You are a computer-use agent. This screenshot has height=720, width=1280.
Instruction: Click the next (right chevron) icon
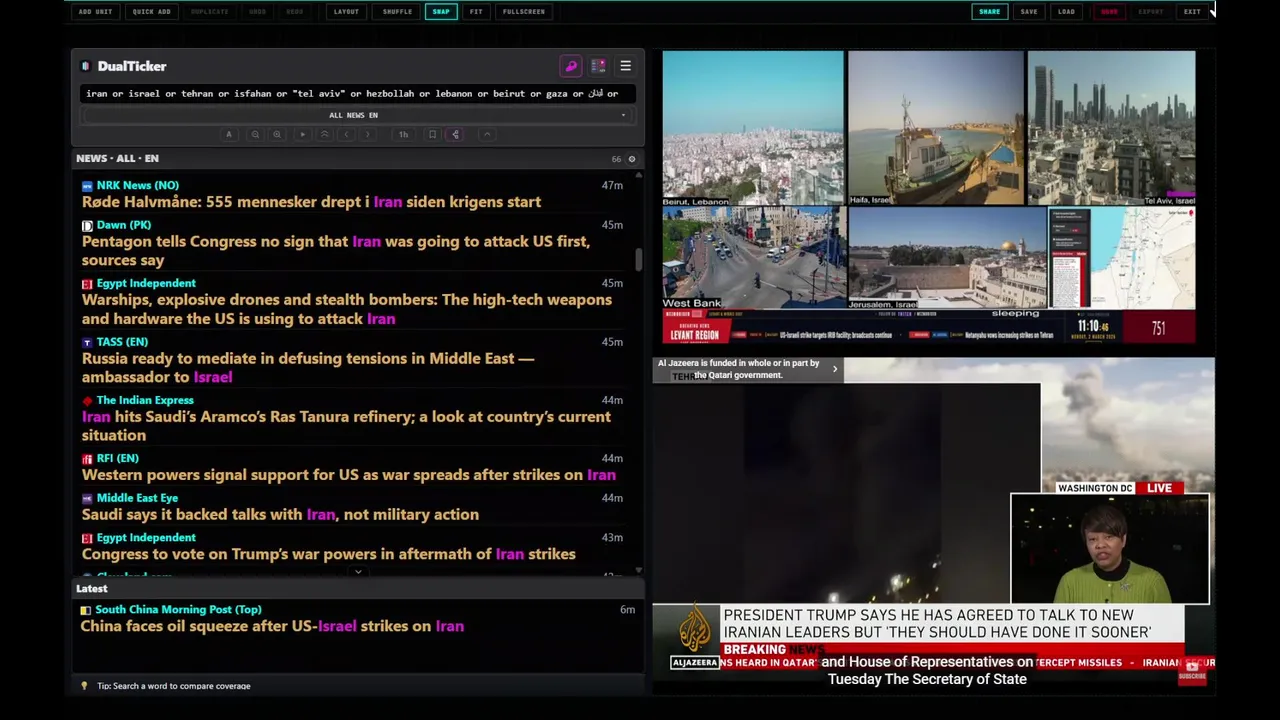pyautogui.click(x=367, y=134)
